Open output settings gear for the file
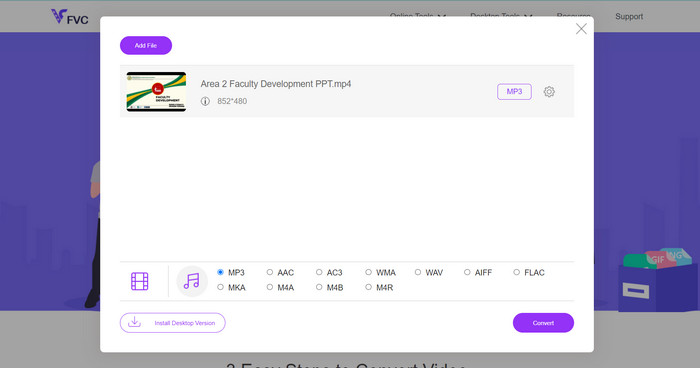Viewport: 700px width, 368px height. tap(549, 92)
